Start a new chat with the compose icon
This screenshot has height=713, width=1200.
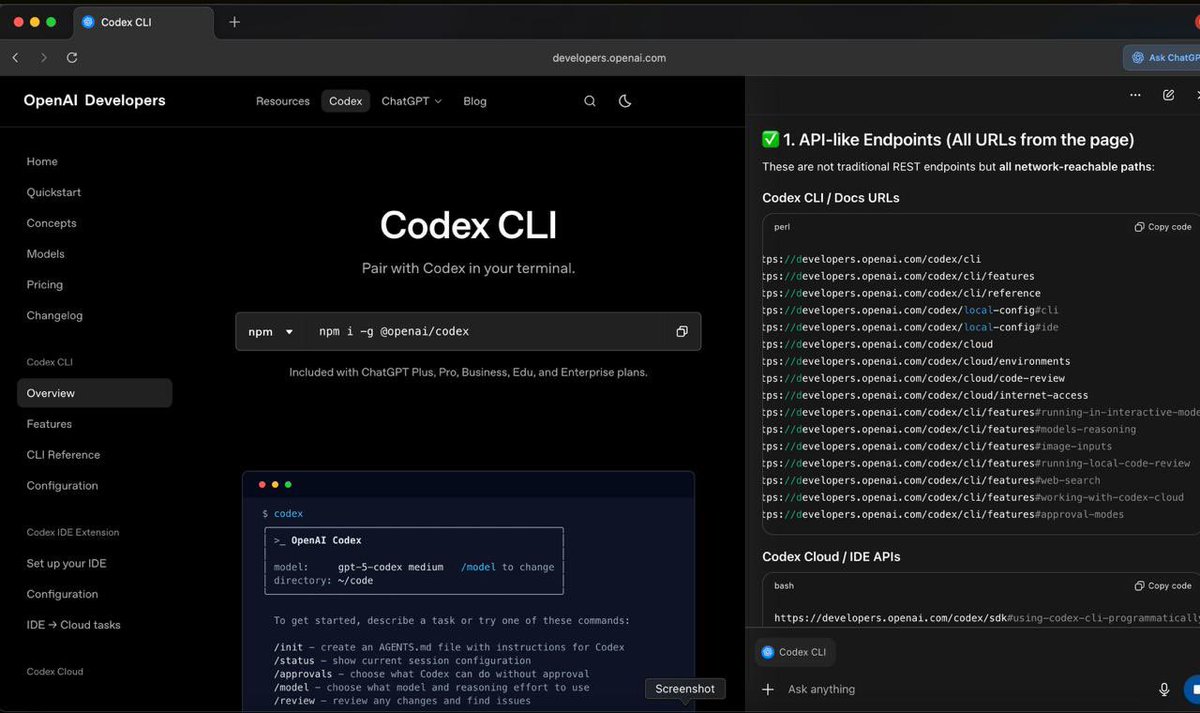[x=1168, y=94]
